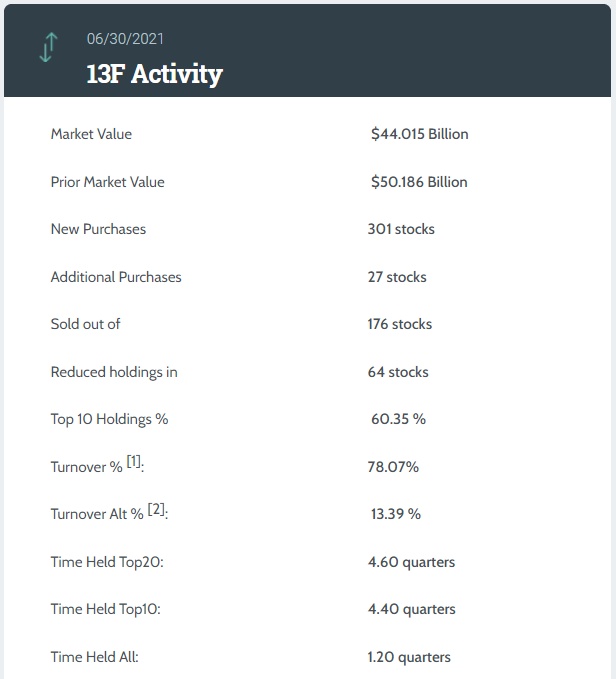
Task: Select the Time Held Top20 label
Action: coord(106,562)
